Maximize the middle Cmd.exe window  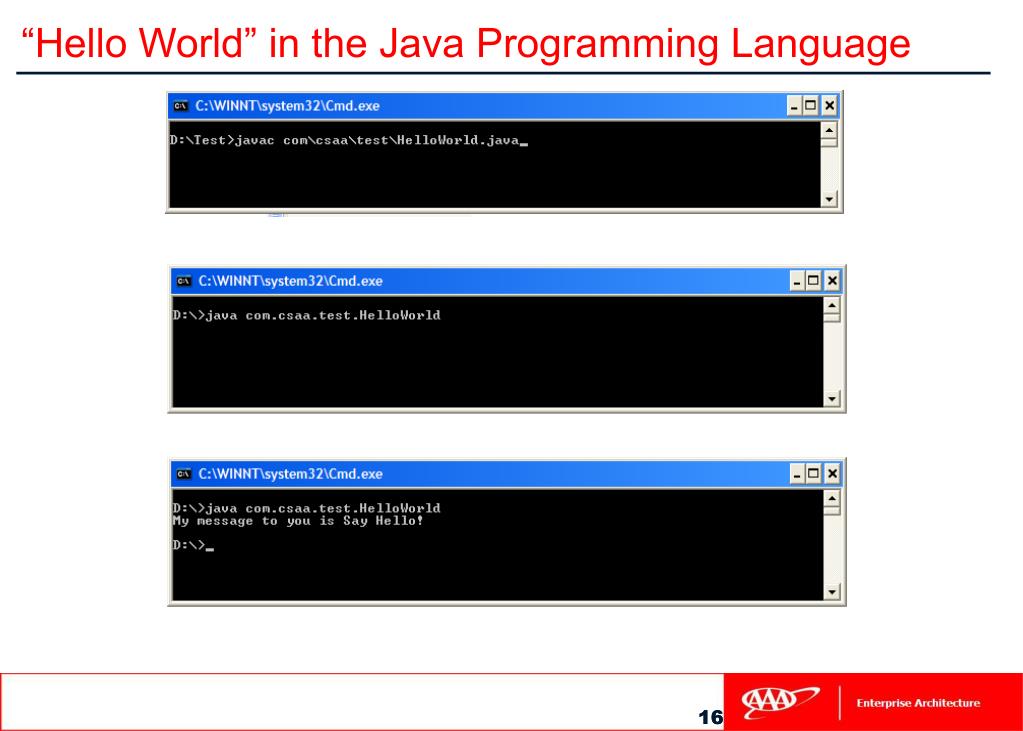click(x=814, y=281)
